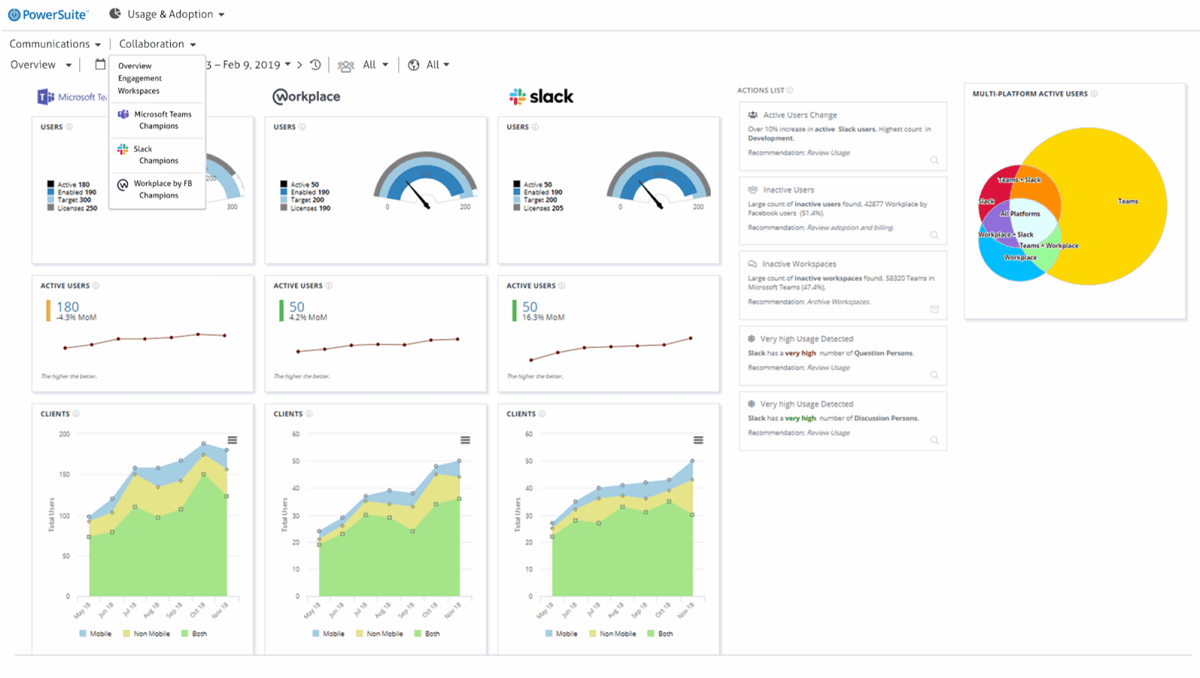Show info for Workplace USERS panel
The width and height of the screenshot is (1200, 678).
(x=303, y=127)
